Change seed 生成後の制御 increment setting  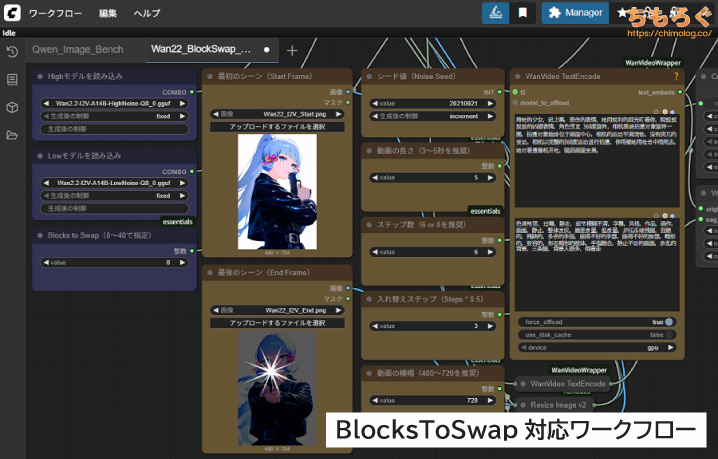tap(432, 116)
